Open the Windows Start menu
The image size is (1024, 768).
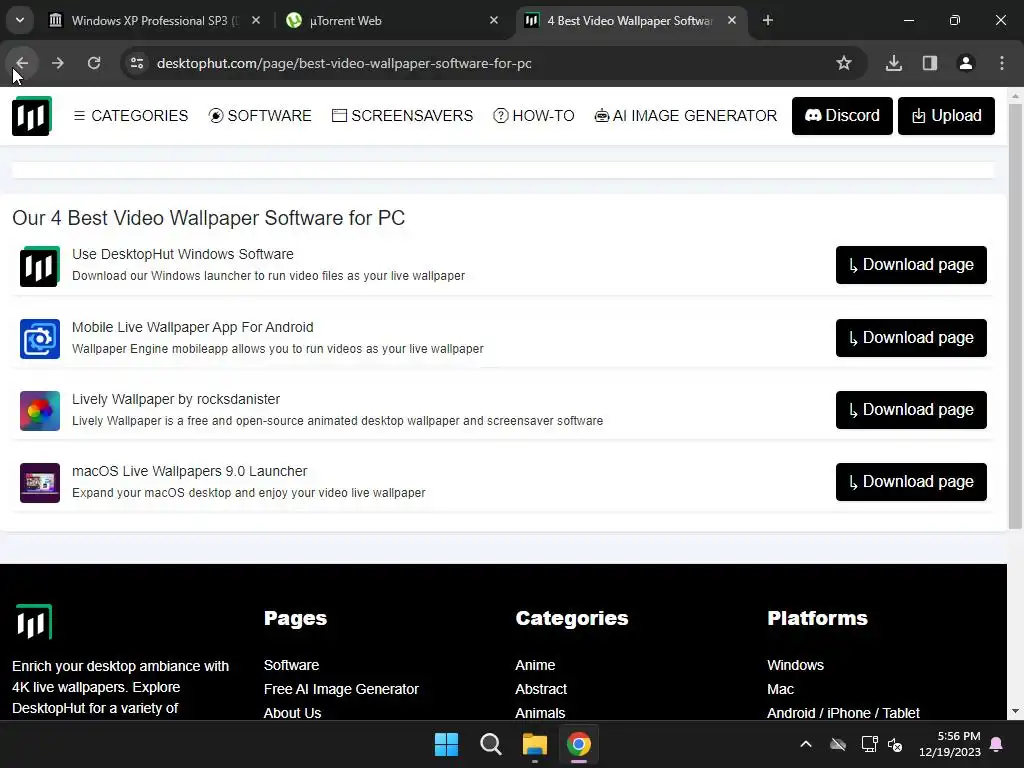pyautogui.click(x=447, y=744)
